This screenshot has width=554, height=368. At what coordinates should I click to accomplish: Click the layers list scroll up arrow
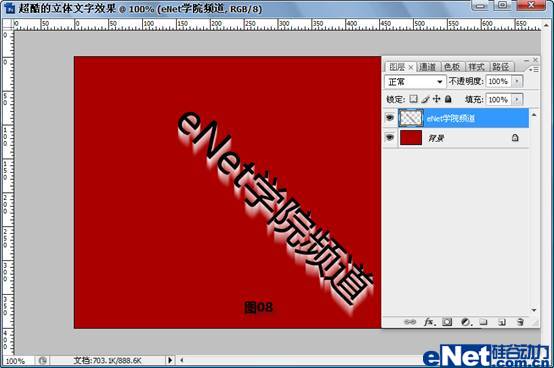[x=534, y=115]
